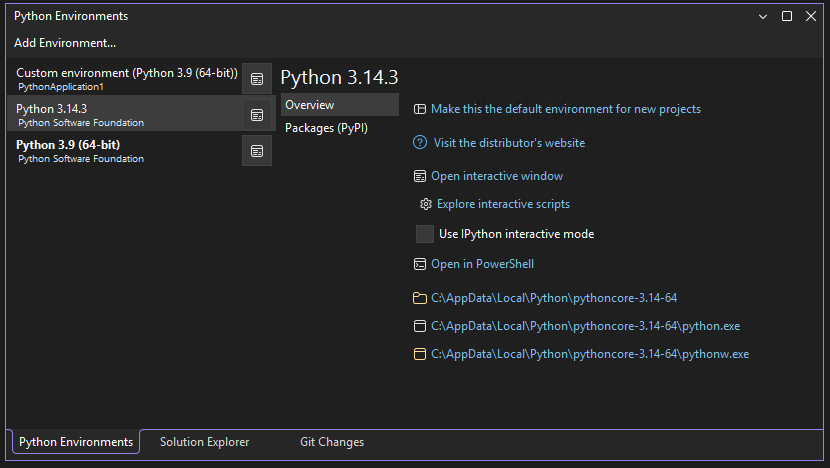Switch to the Solution Explorer tab

(x=204, y=442)
